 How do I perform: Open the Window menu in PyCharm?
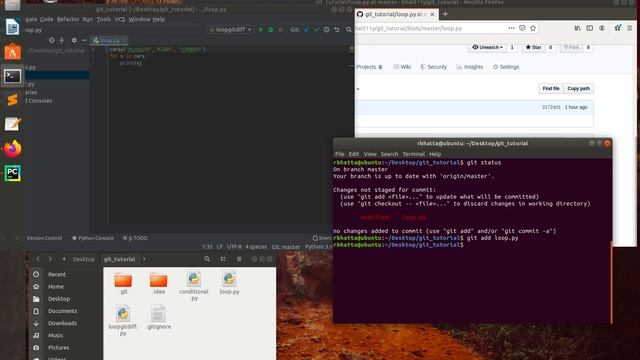[139, 19]
